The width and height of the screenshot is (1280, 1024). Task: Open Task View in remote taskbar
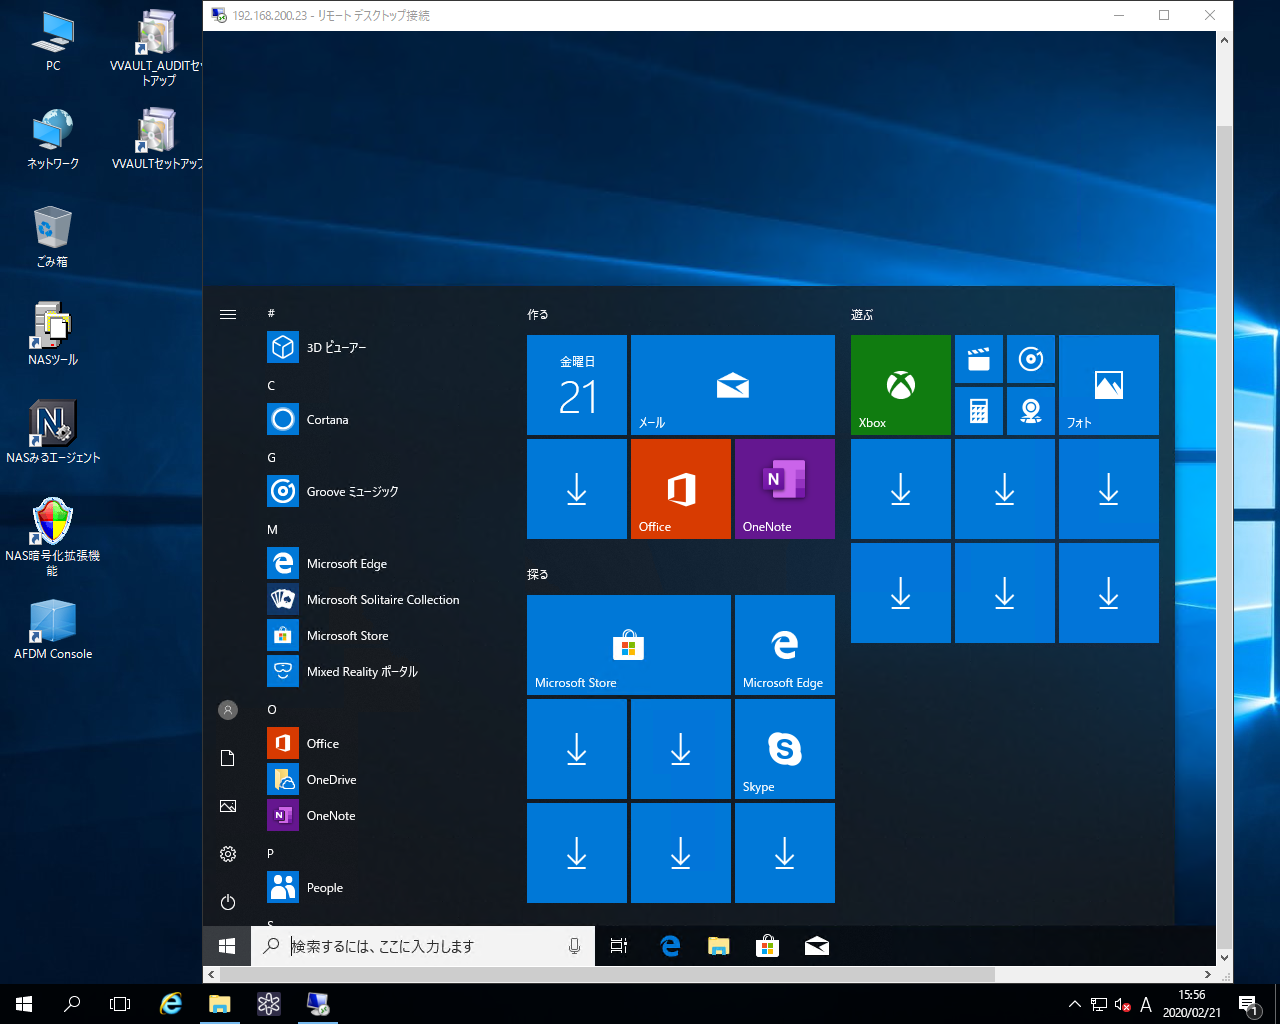click(x=619, y=946)
